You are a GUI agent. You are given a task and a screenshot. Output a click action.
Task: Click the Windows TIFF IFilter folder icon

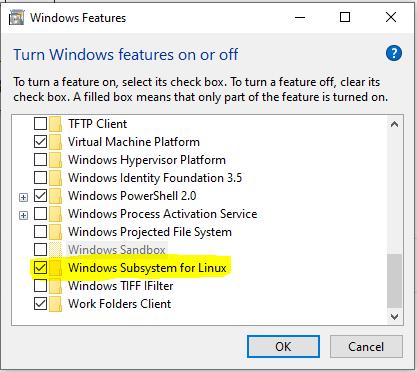(55, 286)
